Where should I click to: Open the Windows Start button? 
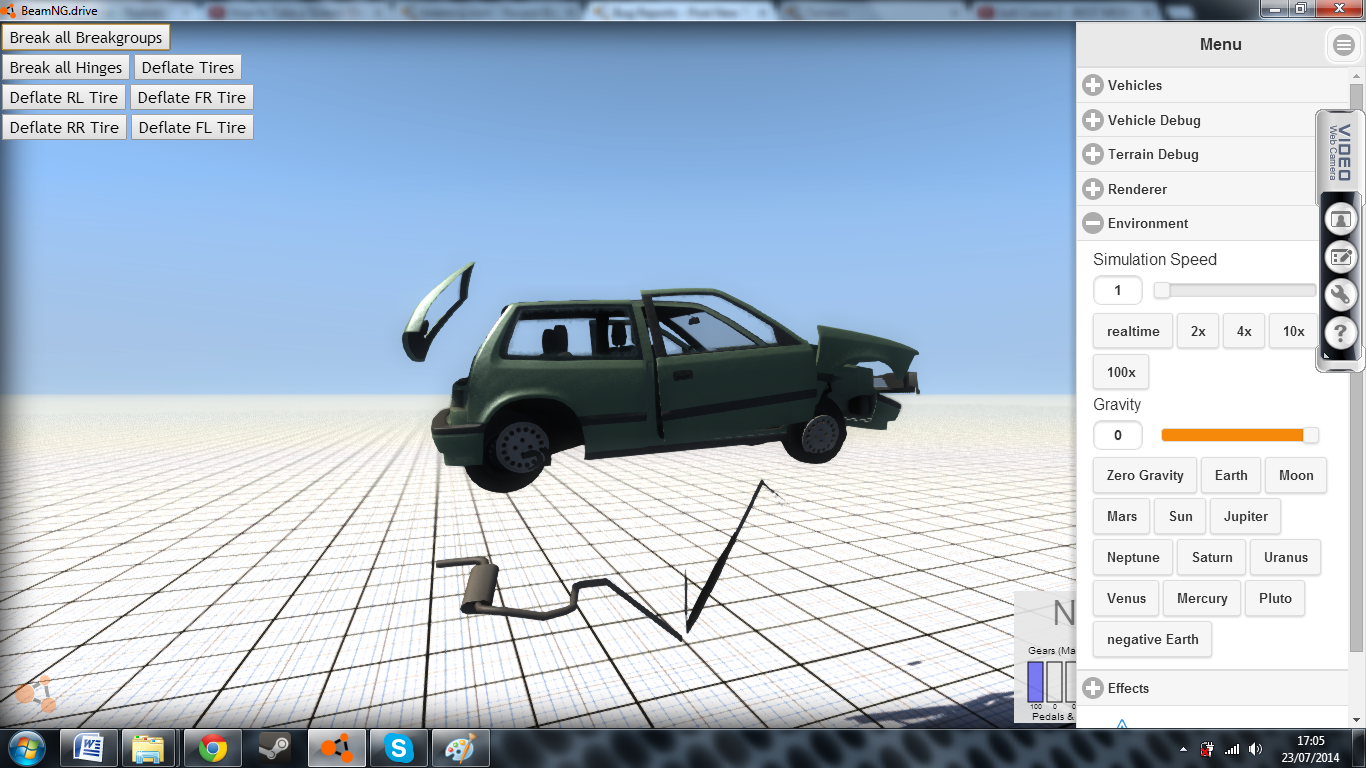coord(25,748)
